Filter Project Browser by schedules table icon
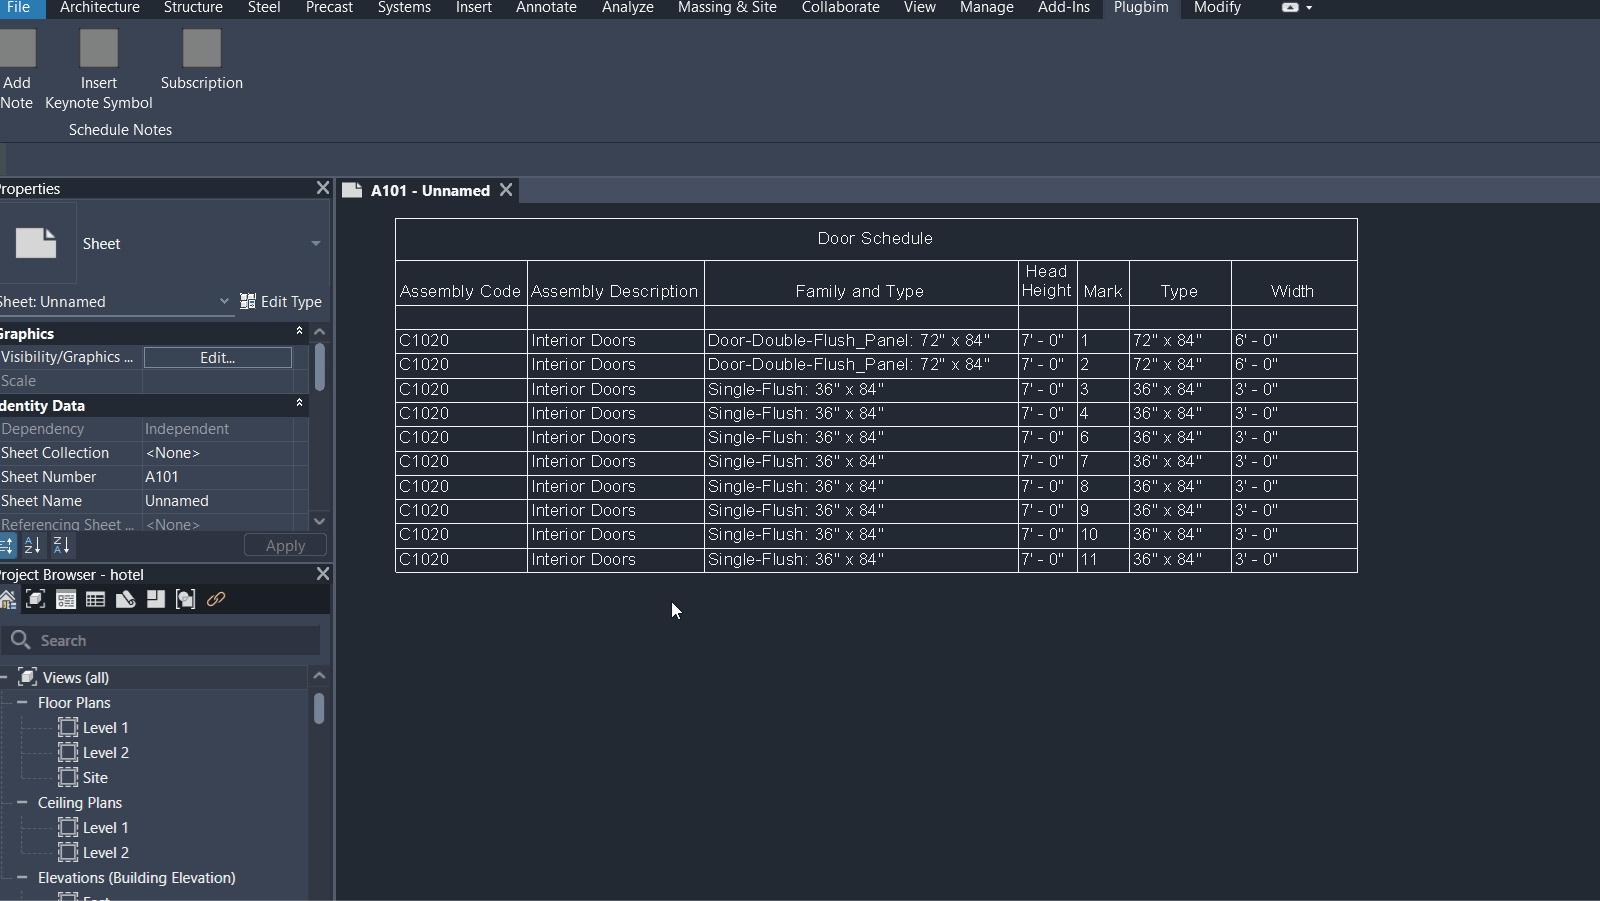The image size is (1600, 901). [x=95, y=599]
